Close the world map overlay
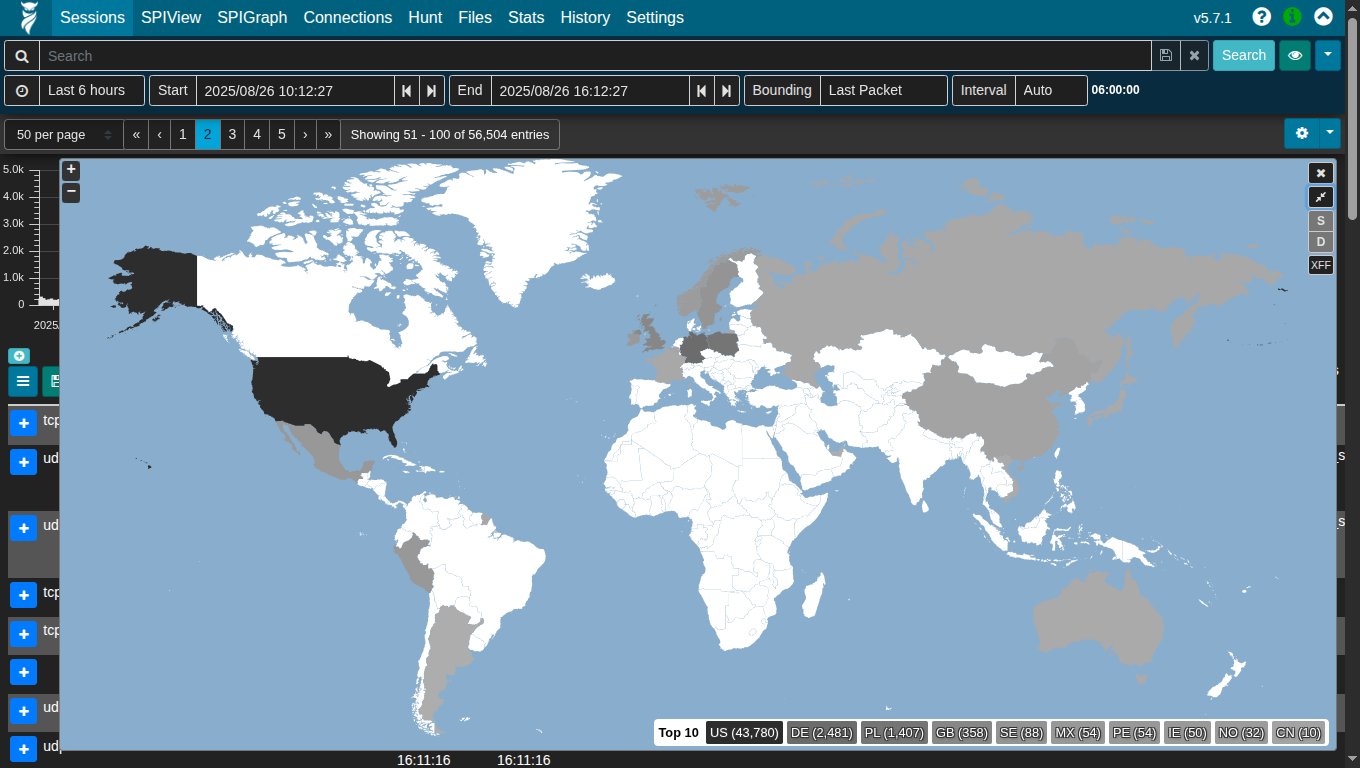The width and height of the screenshot is (1360, 768). [x=1321, y=173]
